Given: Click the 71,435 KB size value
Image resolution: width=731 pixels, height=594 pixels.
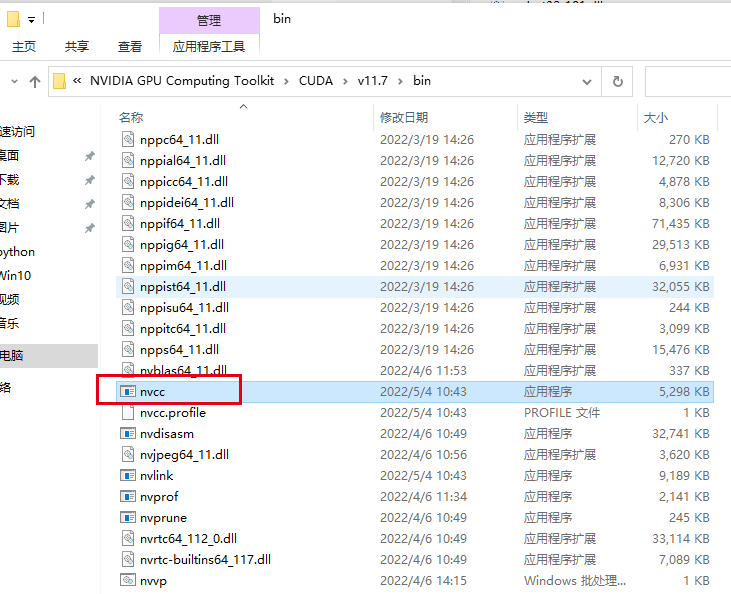Looking at the screenshot, I should point(681,224).
